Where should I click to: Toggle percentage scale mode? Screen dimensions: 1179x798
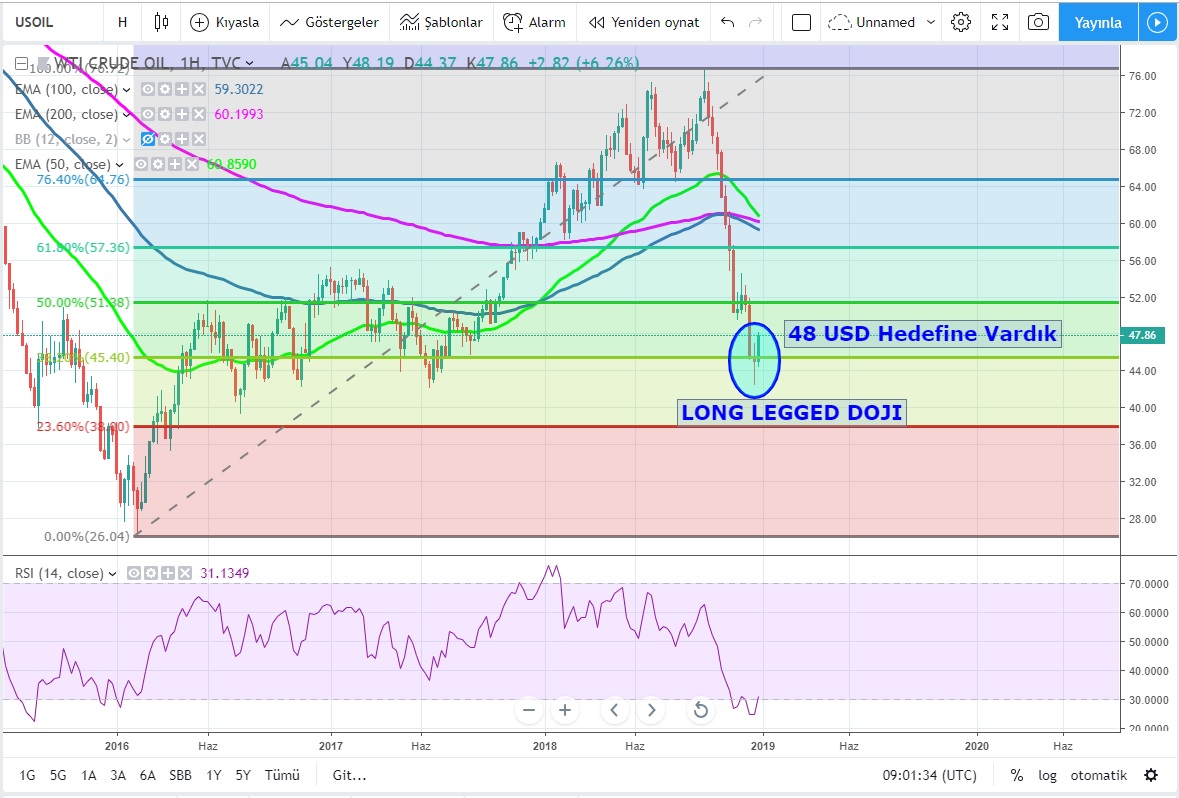click(x=1017, y=775)
